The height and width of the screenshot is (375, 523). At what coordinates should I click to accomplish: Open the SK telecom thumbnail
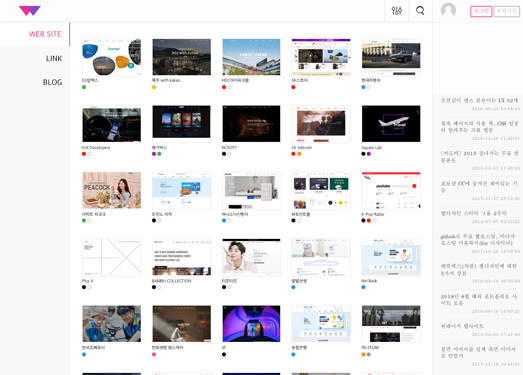(x=321, y=124)
